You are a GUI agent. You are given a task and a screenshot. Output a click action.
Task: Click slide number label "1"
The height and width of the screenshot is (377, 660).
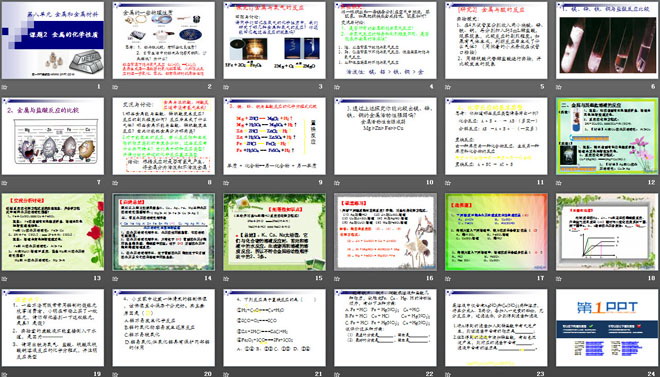(x=99, y=87)
